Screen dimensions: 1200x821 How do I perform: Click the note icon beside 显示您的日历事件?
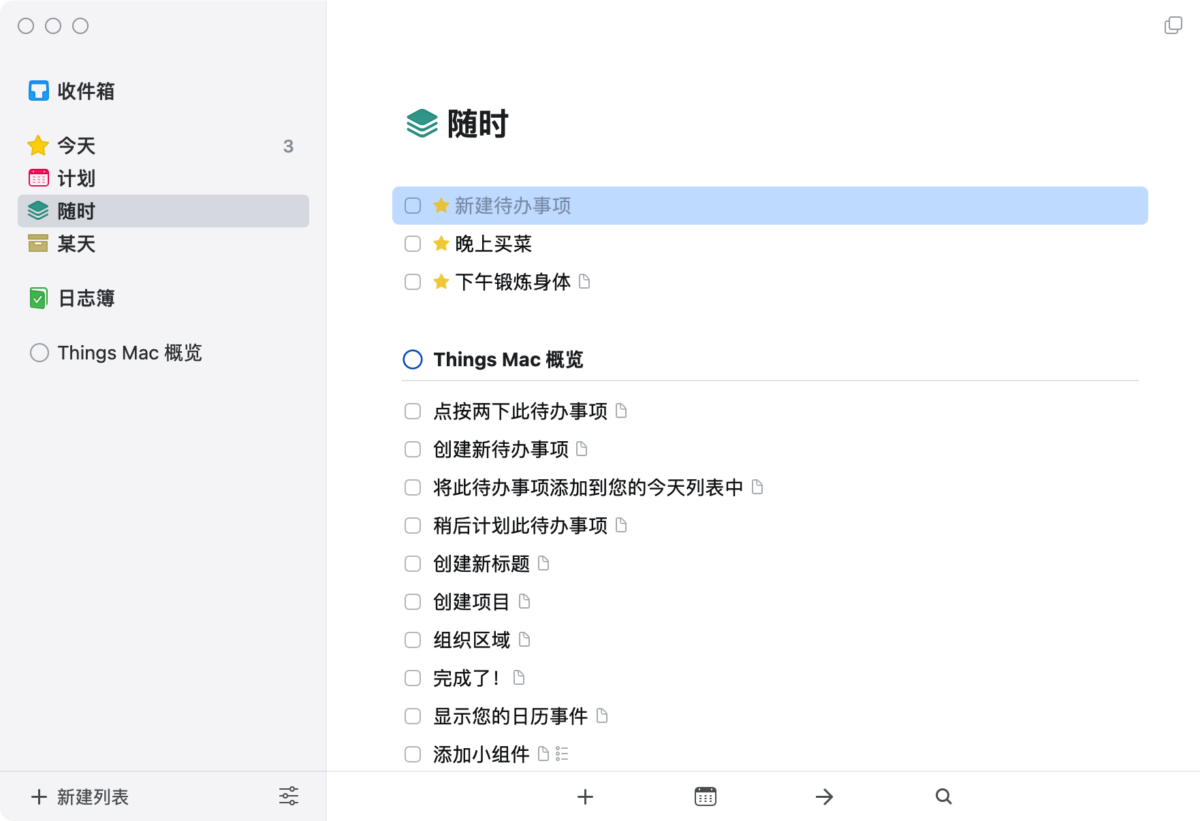602,716
